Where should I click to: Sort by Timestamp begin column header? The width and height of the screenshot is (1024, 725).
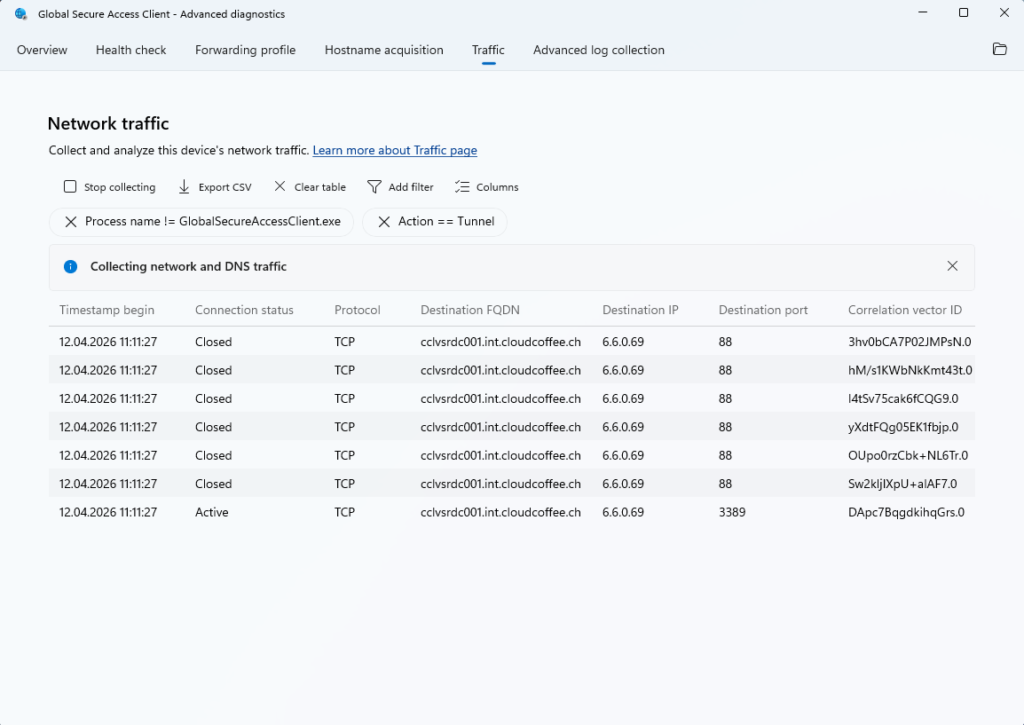pyautogui.click(x=107, y=310)
